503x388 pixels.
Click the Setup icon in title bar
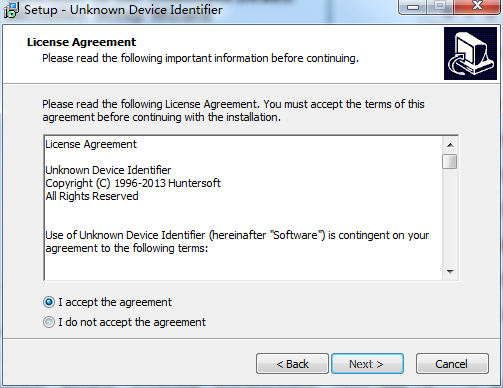click(x=11, y=10)
